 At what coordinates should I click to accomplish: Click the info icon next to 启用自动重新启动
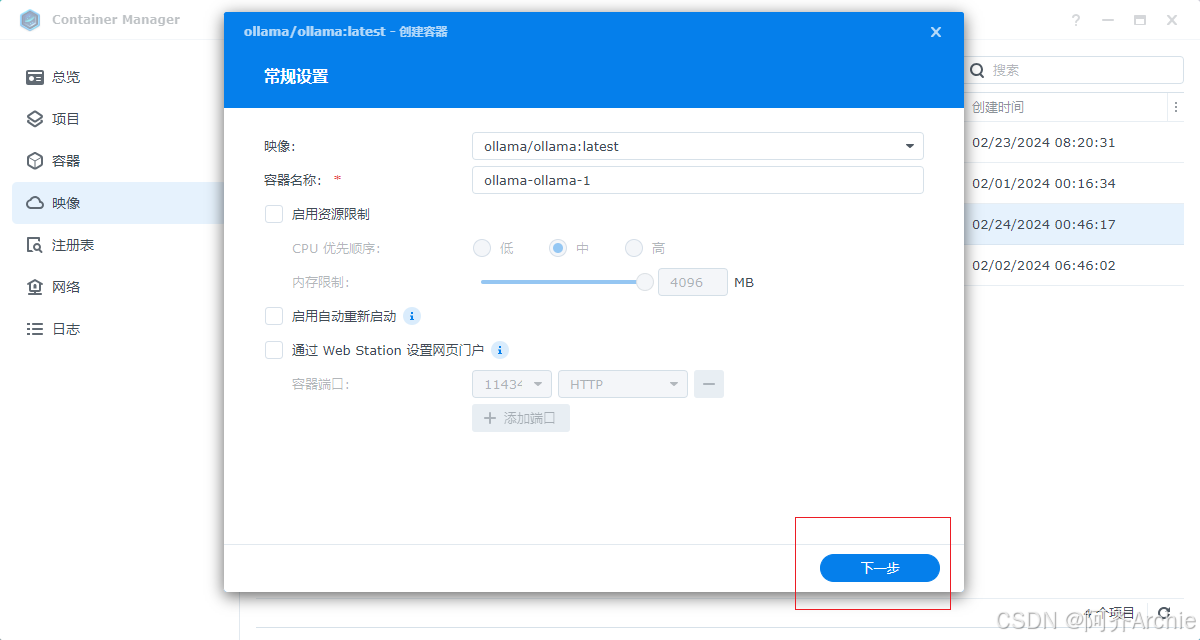click(x=411, y=315)
